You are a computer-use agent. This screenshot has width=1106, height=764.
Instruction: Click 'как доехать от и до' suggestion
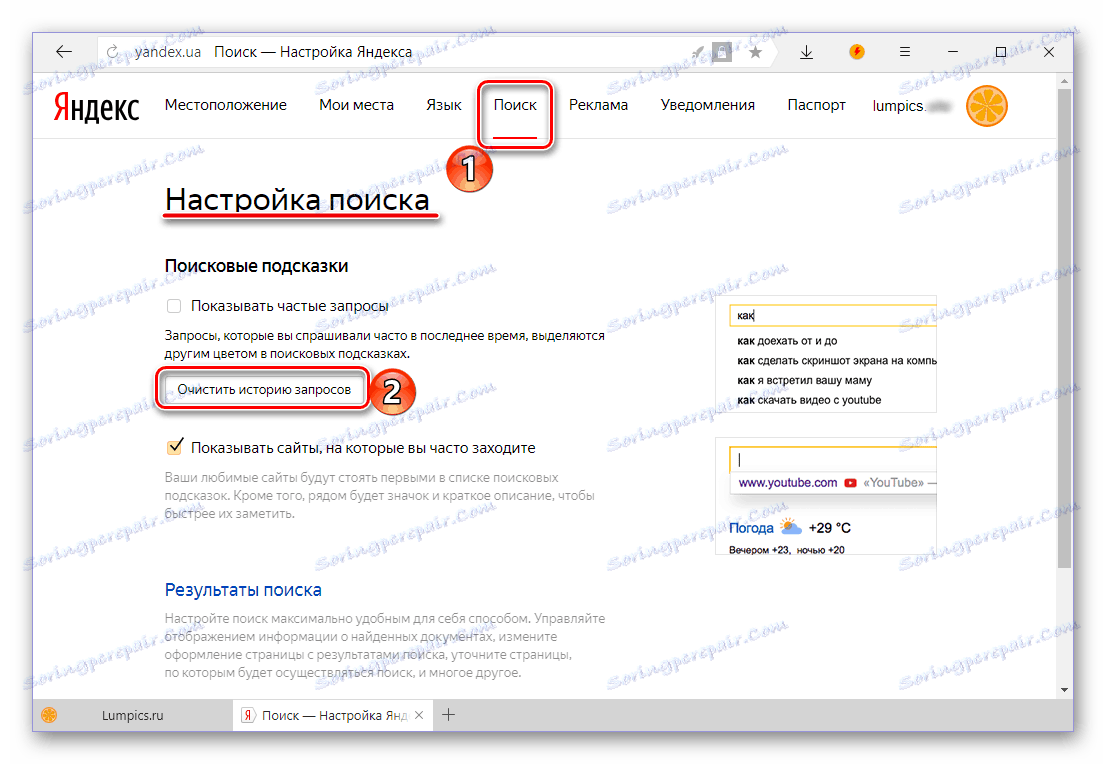coord(787,341)
